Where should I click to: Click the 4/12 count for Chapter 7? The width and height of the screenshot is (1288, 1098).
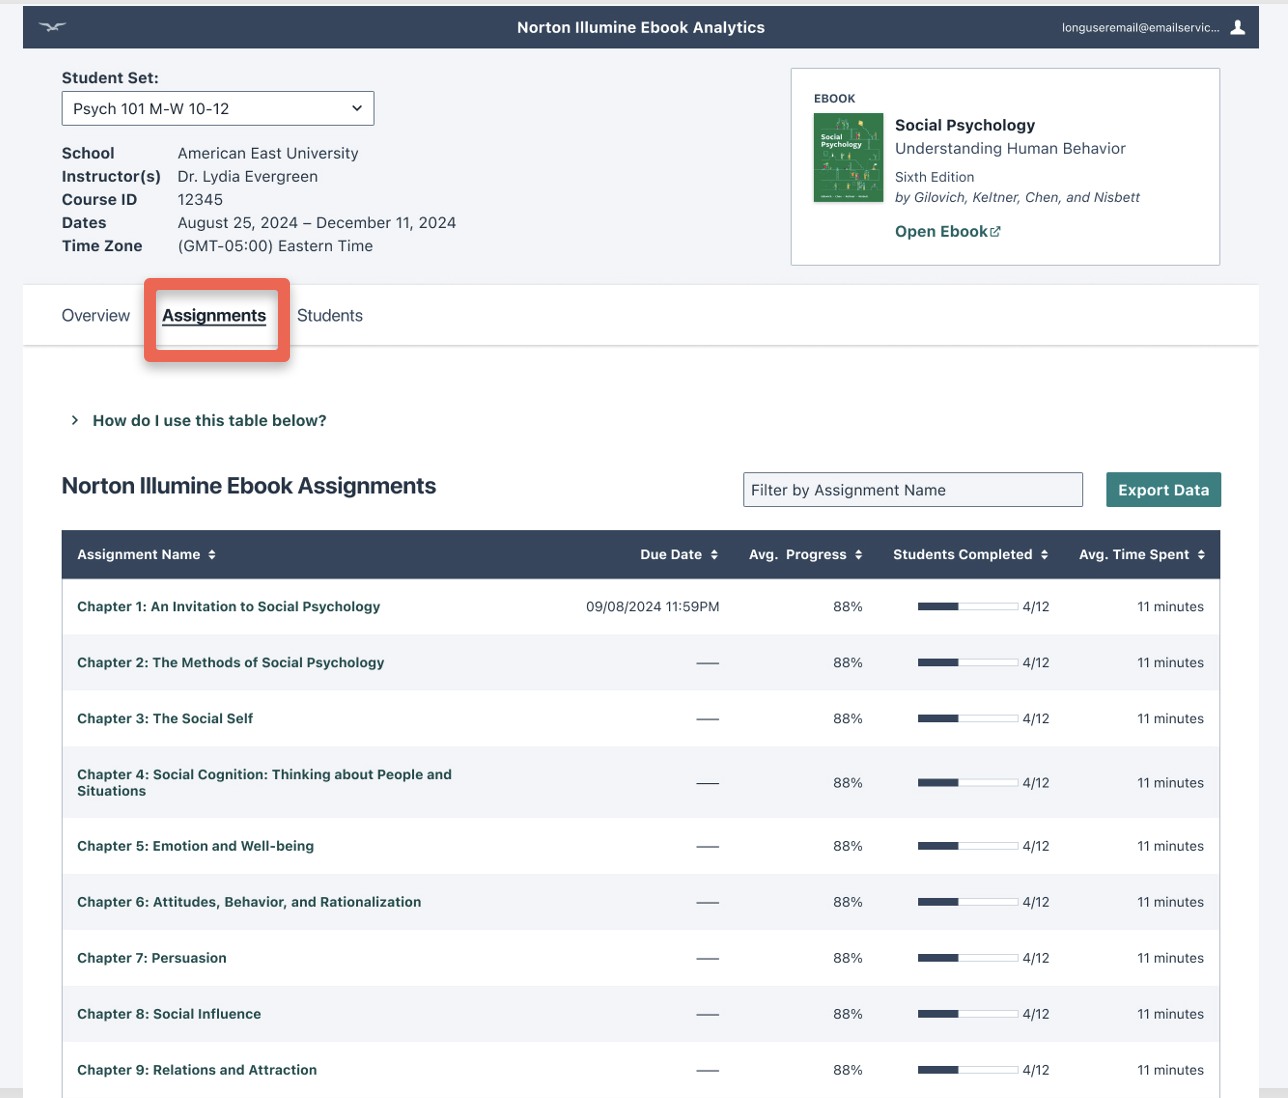pyautogui.click(x=1036, y=959)
